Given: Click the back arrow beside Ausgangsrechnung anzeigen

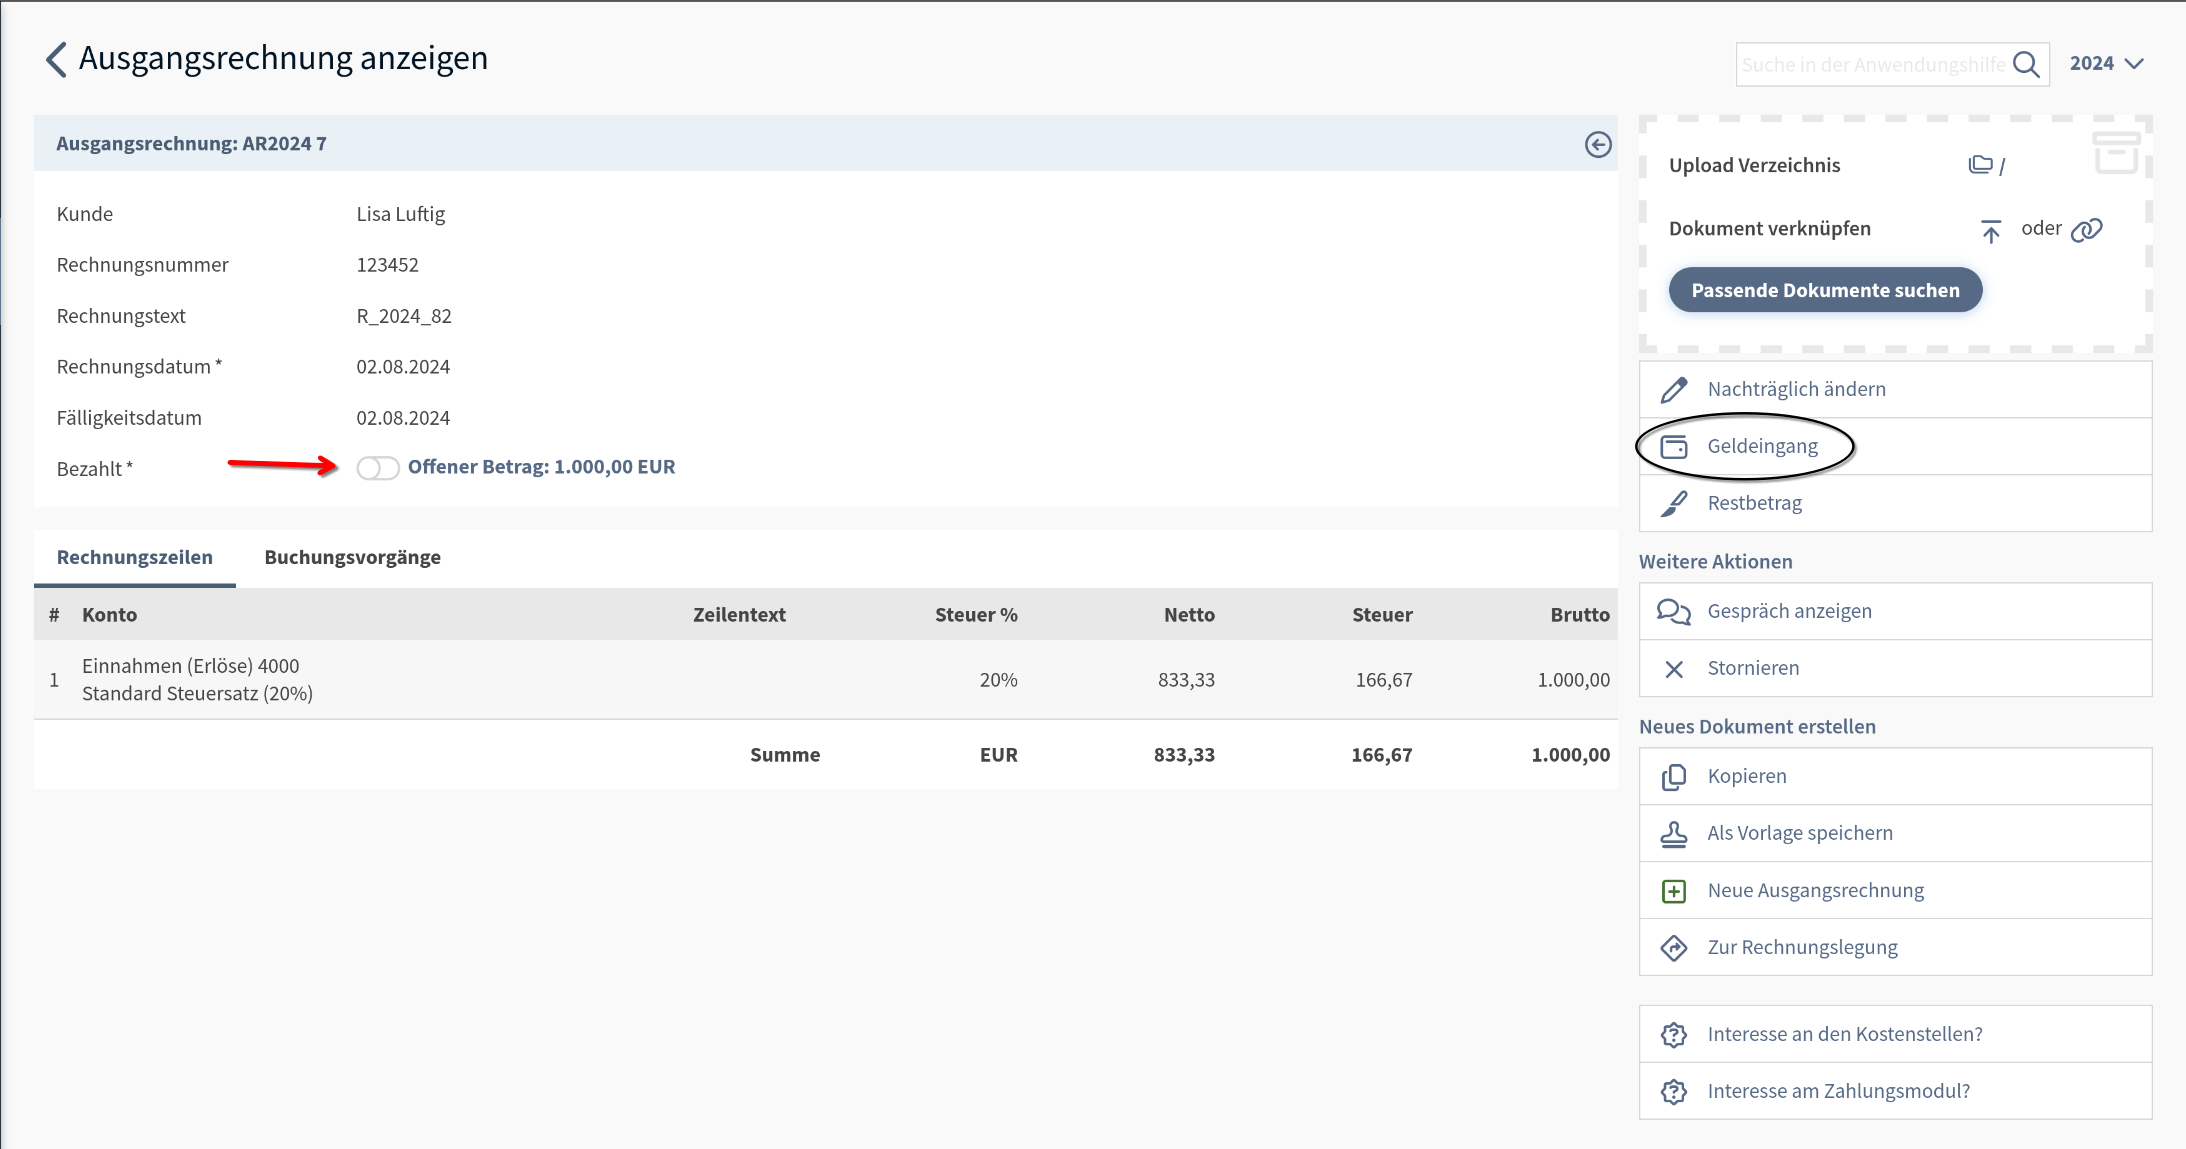Looking at the screenshot, I should [57, 60].
